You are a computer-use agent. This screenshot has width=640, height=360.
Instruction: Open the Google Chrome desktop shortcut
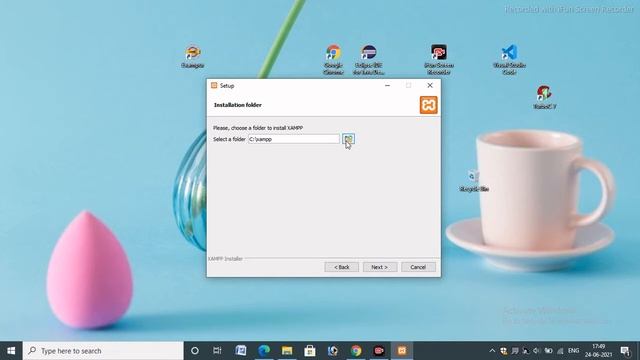[333, 60]
